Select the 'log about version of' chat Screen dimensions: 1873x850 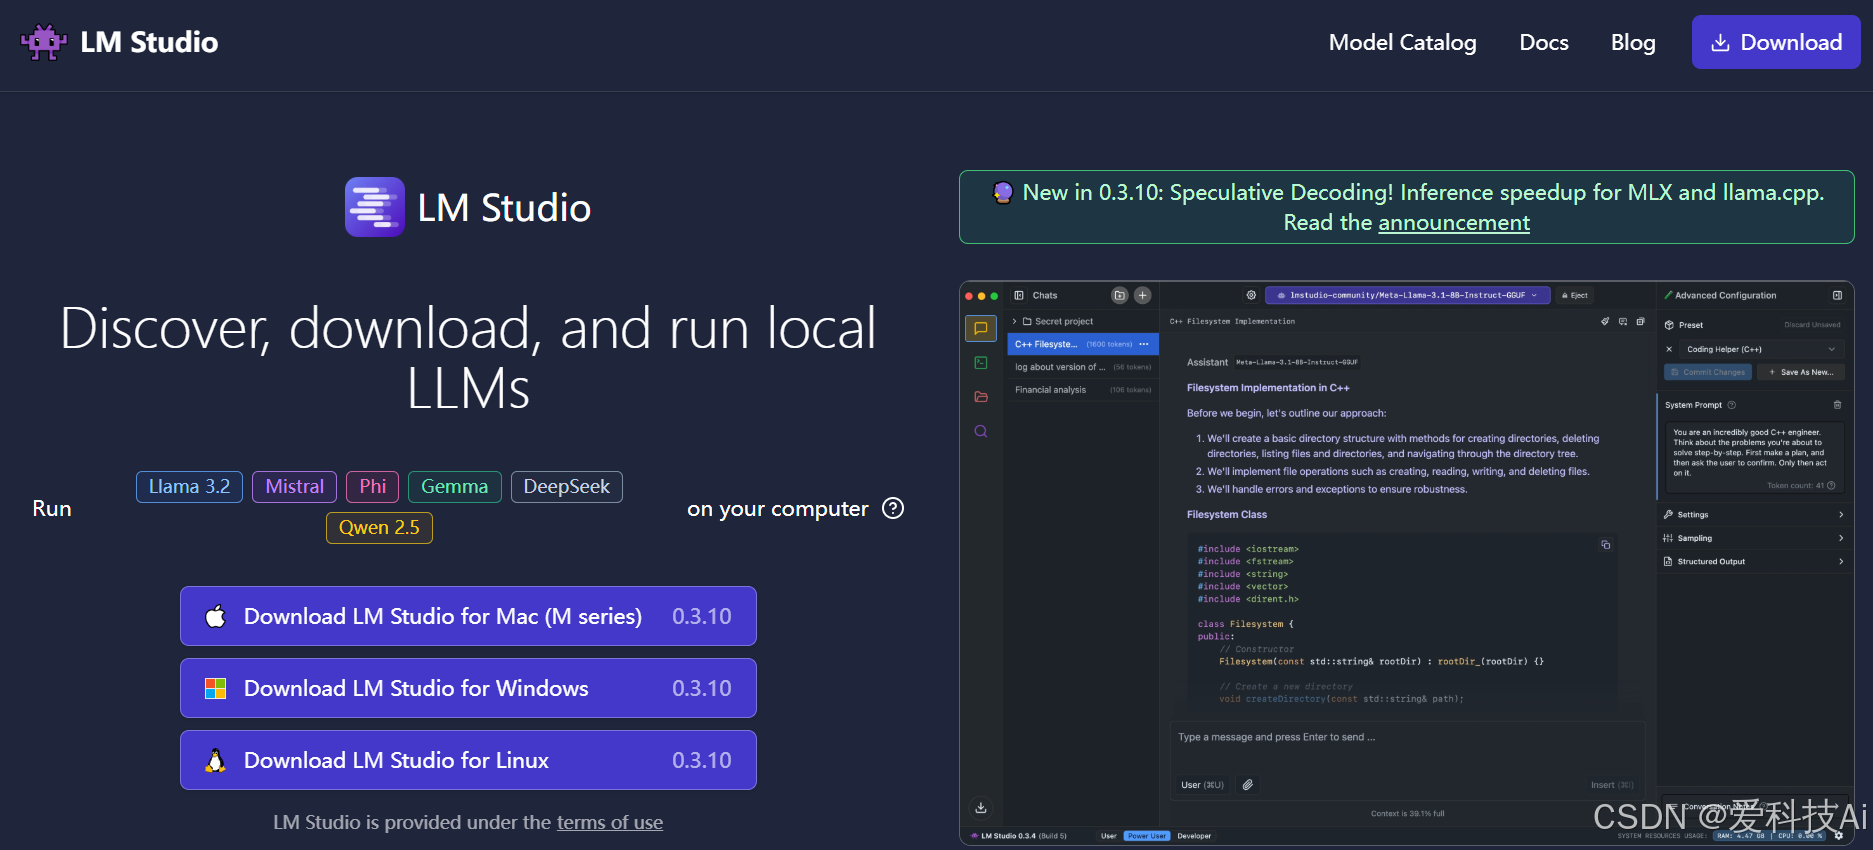click(1083, 367)
